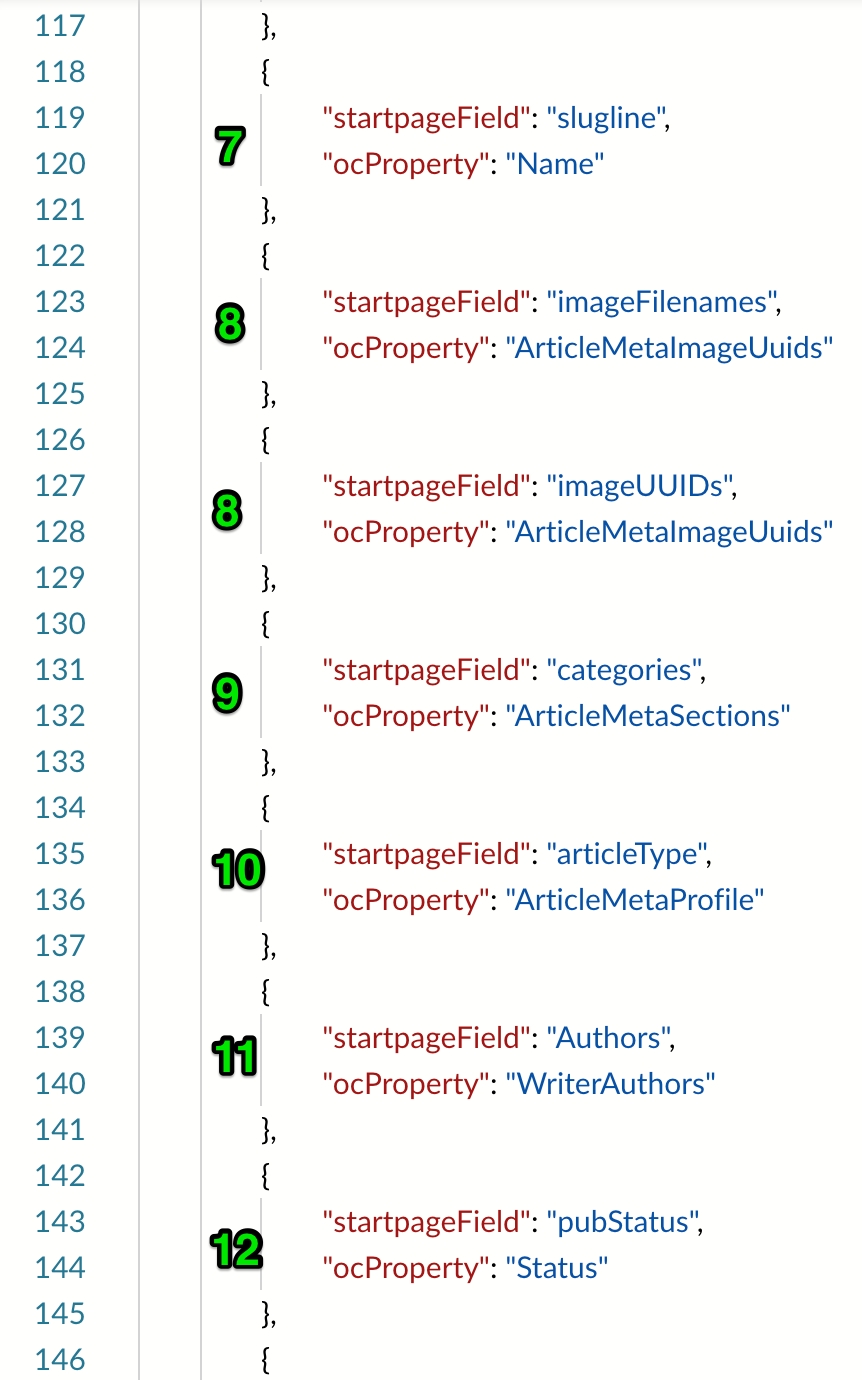Click line number 119 in the gutter
The image size is (862, 1380).
click(60, 118)
